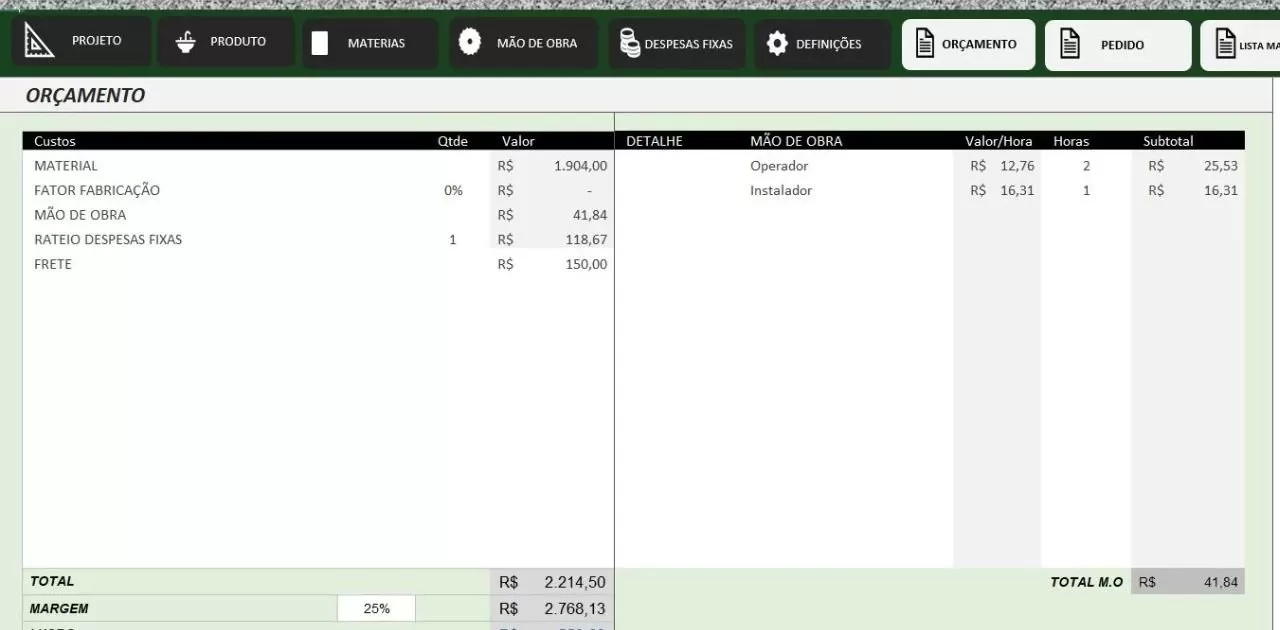
Task: Select the margin result 2.768,13
Action: 575,608
